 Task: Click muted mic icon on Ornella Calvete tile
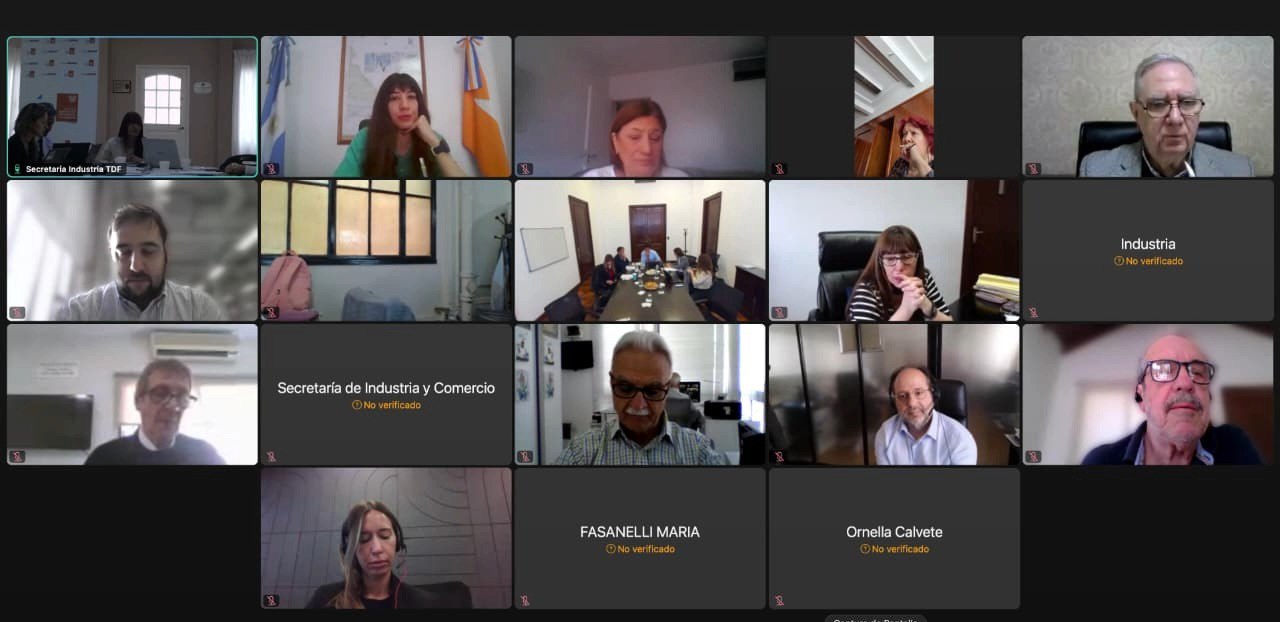tap(779, 601)
